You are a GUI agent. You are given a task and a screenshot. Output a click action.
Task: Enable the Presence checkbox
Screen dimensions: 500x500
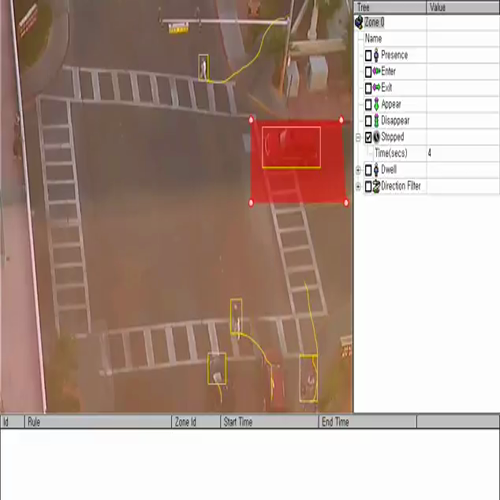pyautogui.click(x=368, y=55)
